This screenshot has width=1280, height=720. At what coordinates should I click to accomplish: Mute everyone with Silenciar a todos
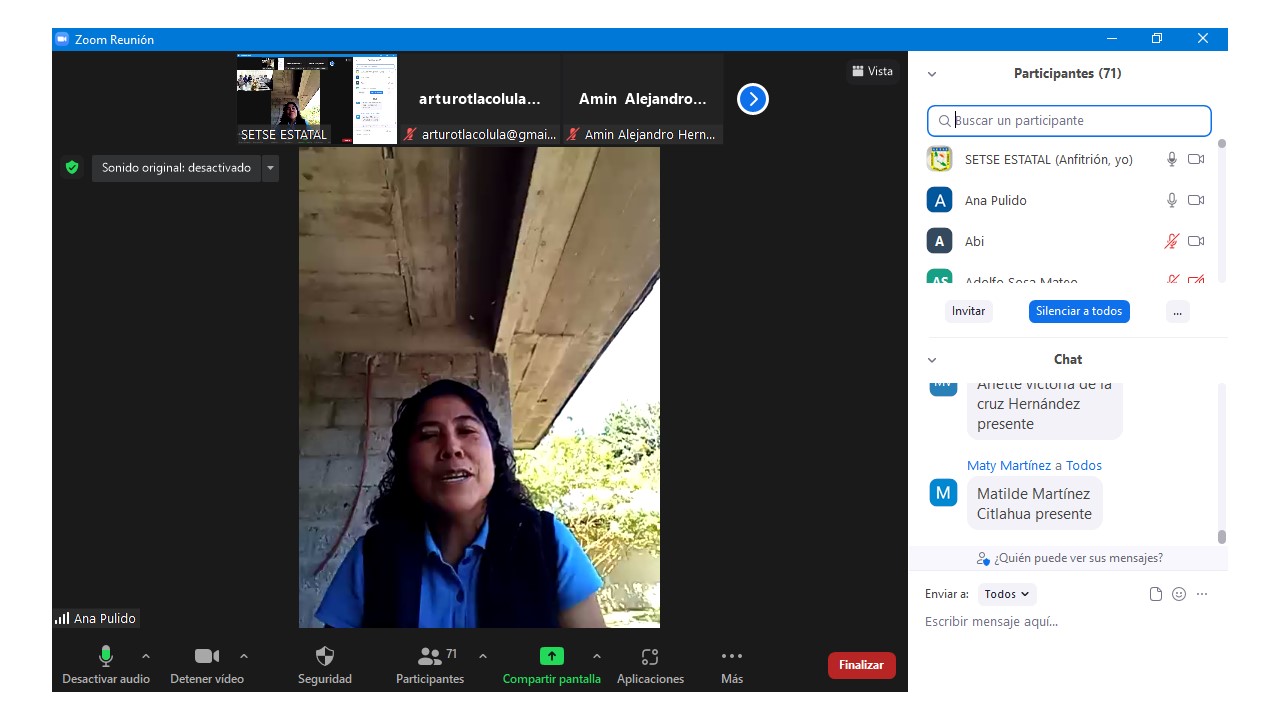point(1079,311)
